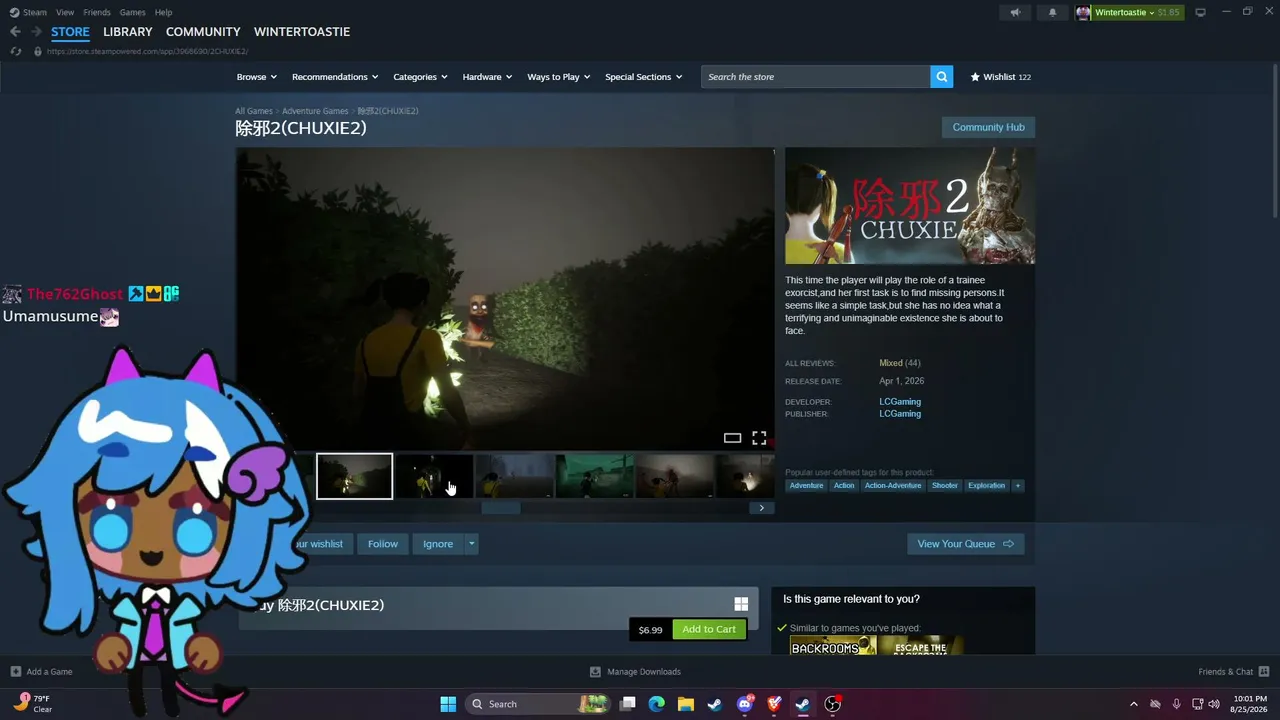Click the store search input field
Viewport: 1280px width, 720px height.
(x=815, y=77)
